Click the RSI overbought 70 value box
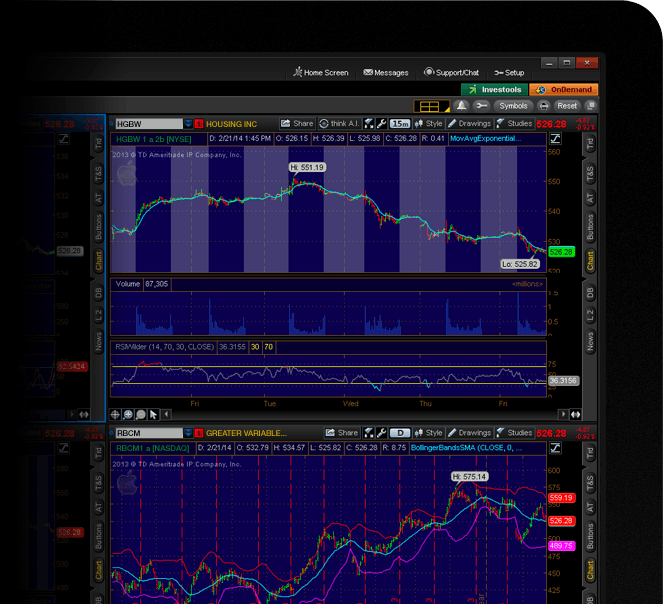The image size is (663, 604). click(x=268, y=347)
